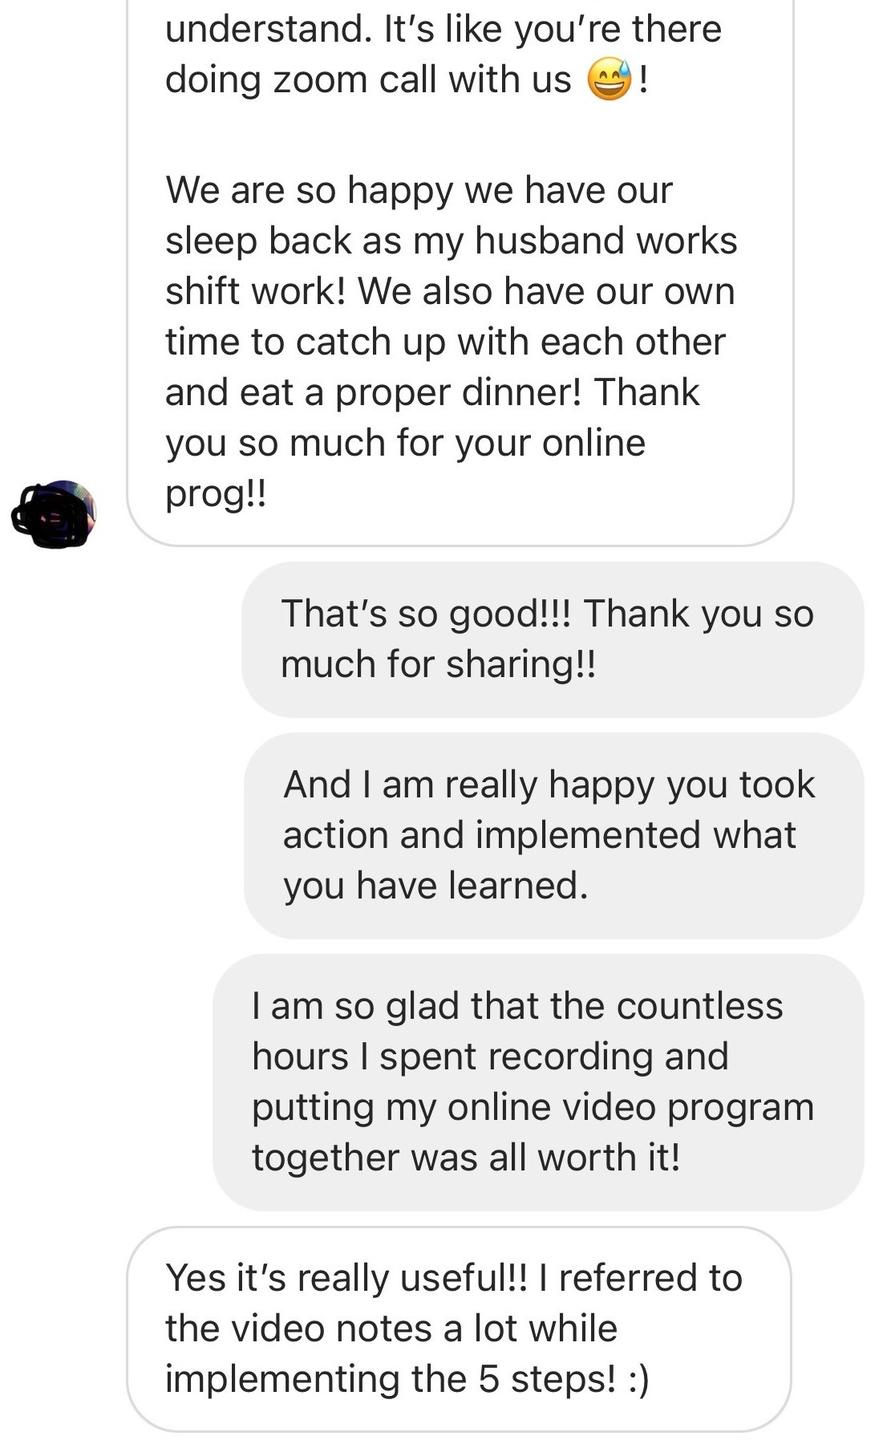The width and height of the screenshot is (887, 1440).
Task: Click "understand. It's like you're there" line
Action: 443,29
